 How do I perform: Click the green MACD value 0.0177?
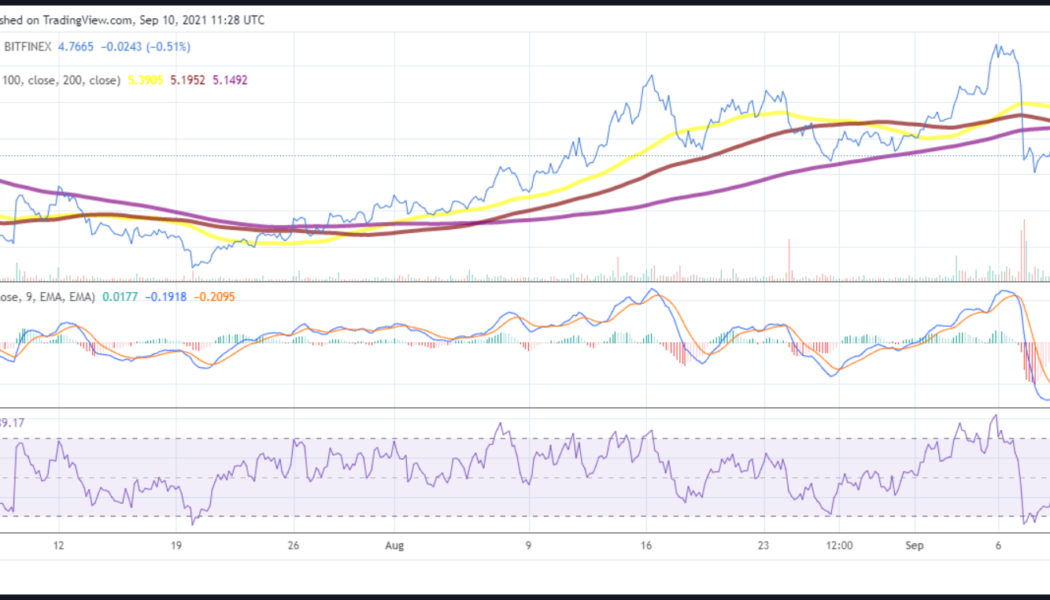(120, 296)
